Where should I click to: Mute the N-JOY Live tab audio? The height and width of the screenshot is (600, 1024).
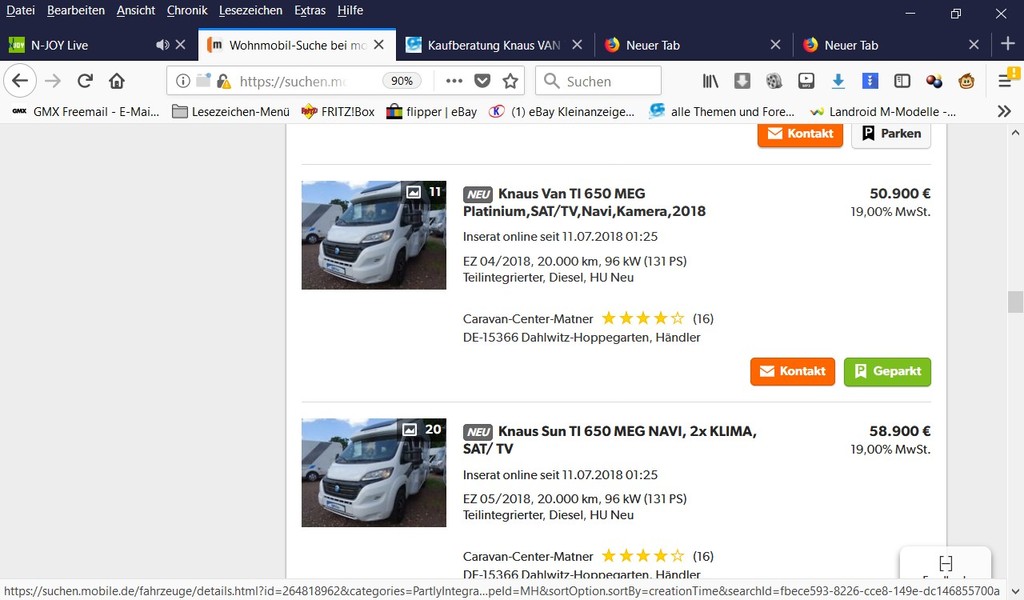[162, 44]
